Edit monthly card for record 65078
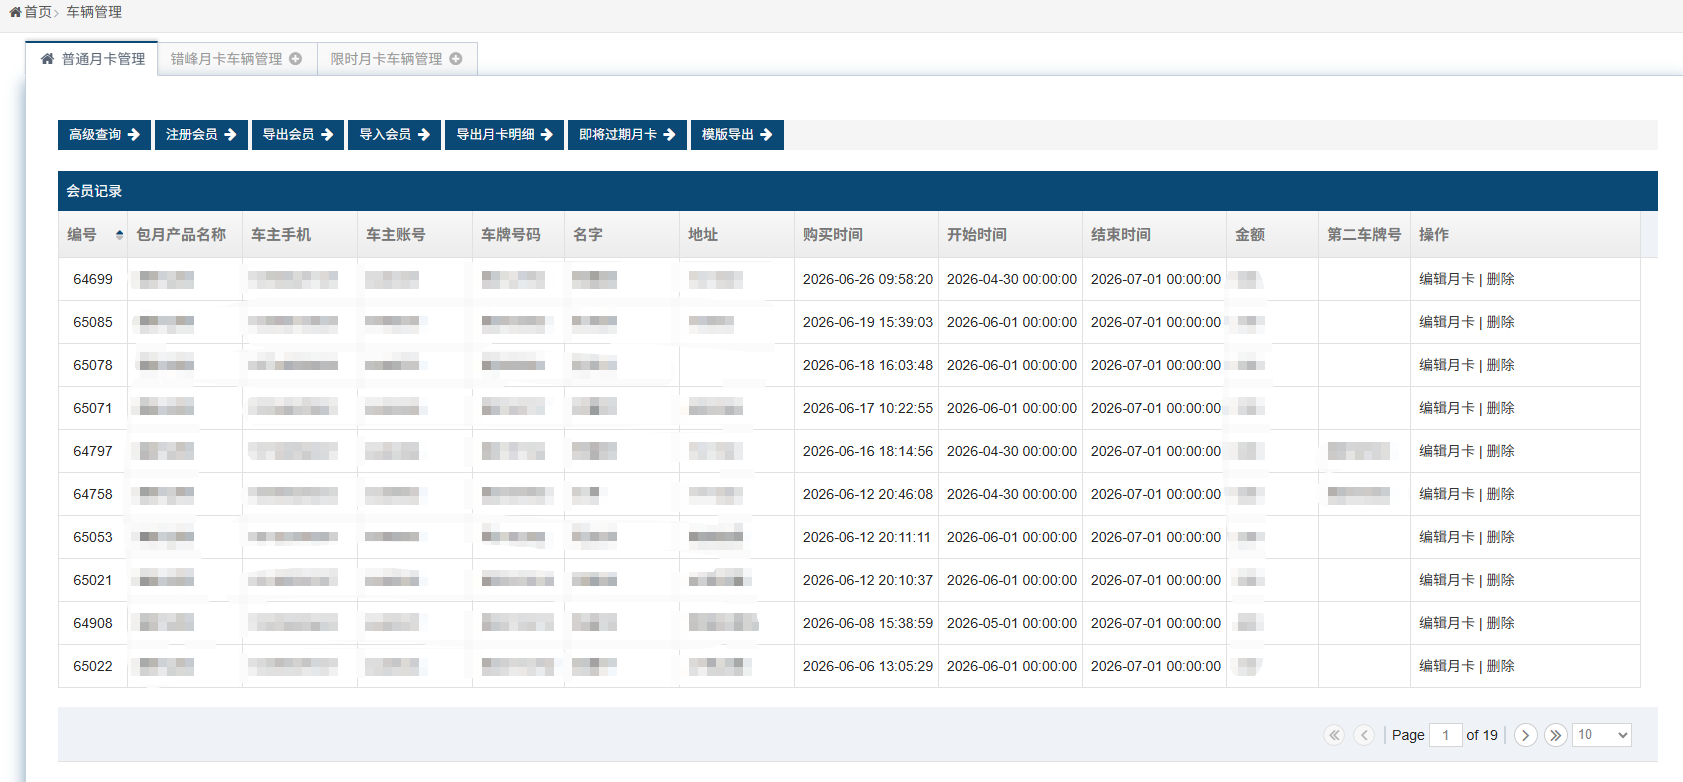 [x=1447, y=365]
